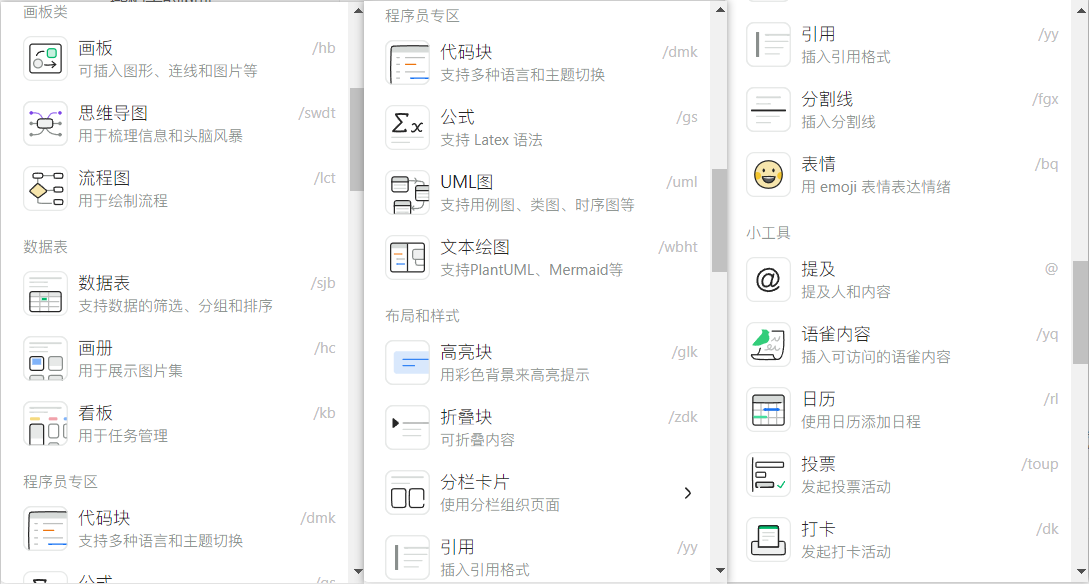Click description 用于梳理信息和头脑风暴
The height and width of the screenshot is (584, 1089).
(x=160, y=136)
